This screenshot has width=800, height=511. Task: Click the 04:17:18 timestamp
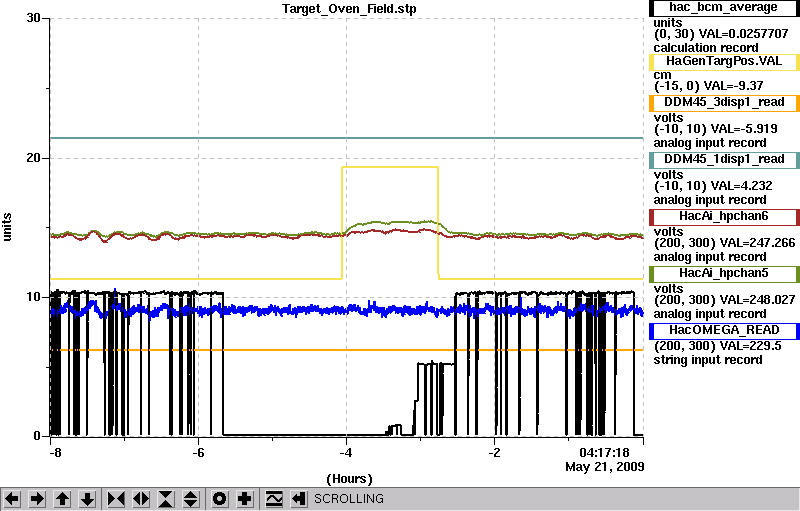pyautogui.click(x=604, y=452)
